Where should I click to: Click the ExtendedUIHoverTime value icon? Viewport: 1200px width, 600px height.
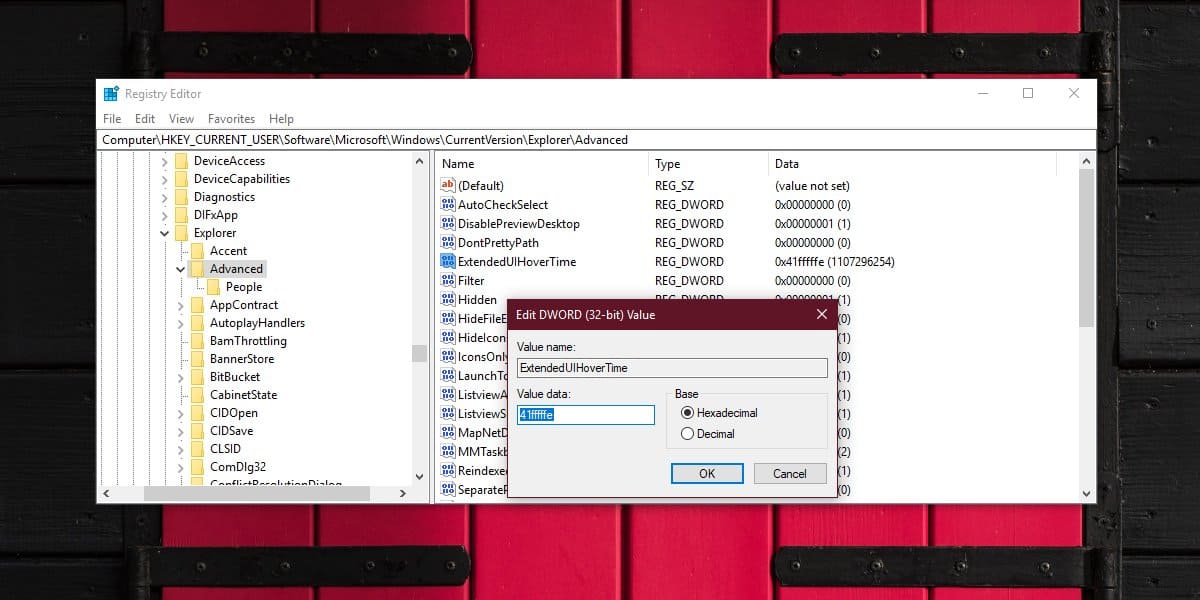448,262
